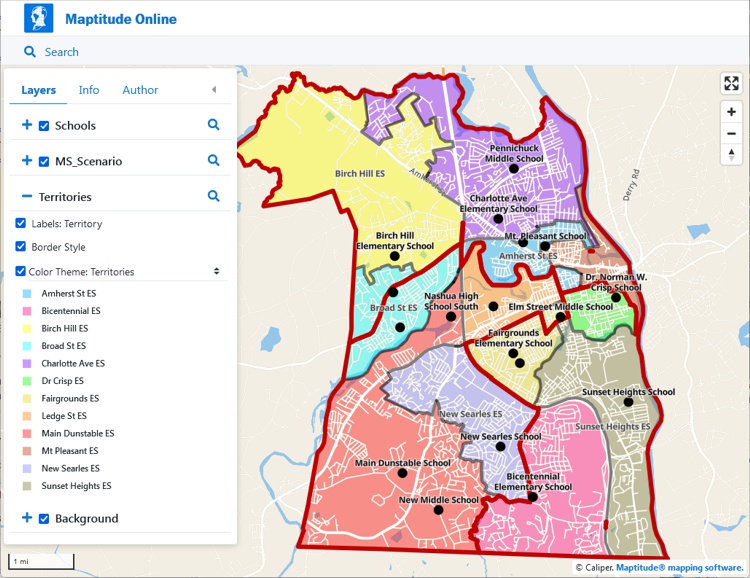The width and height of the screenshot is (750, 578).
Task: Expand the Schools layer options
Action: point(27,125)
